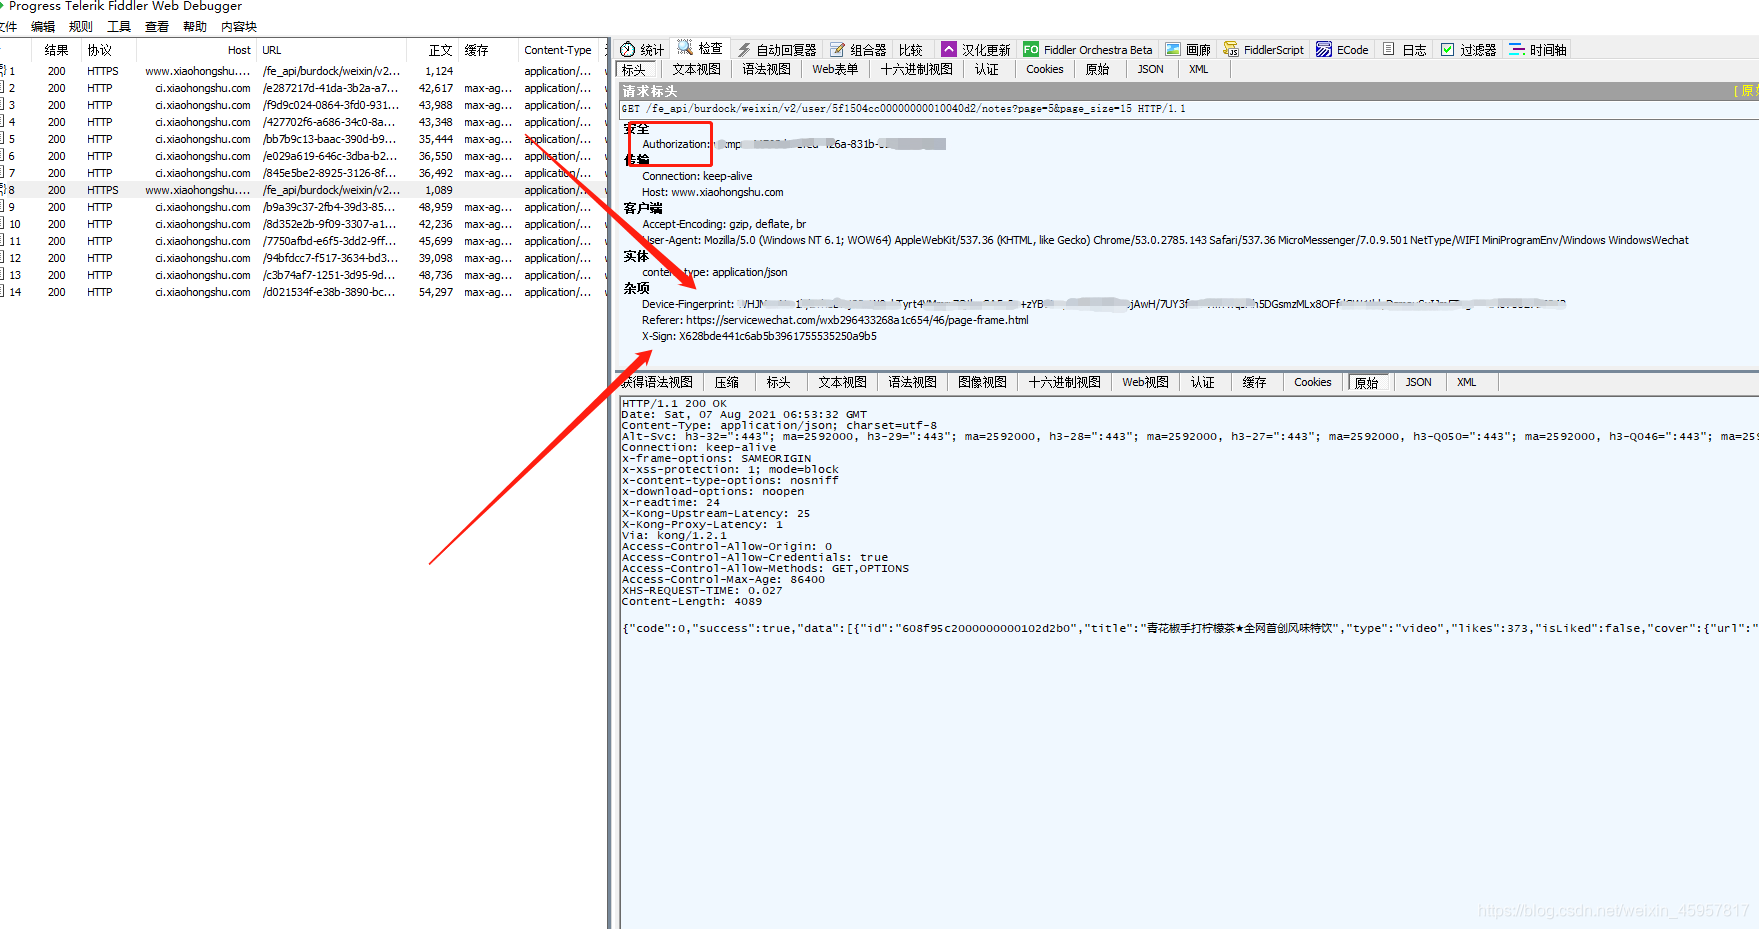Open response JSON tab

pos(1419,382)
